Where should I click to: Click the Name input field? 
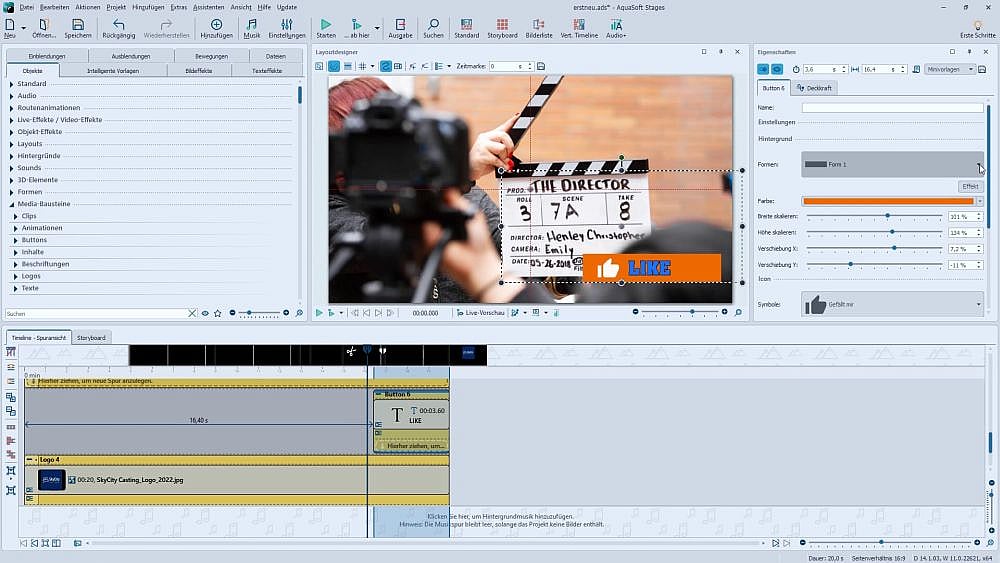tap(892, 107)
